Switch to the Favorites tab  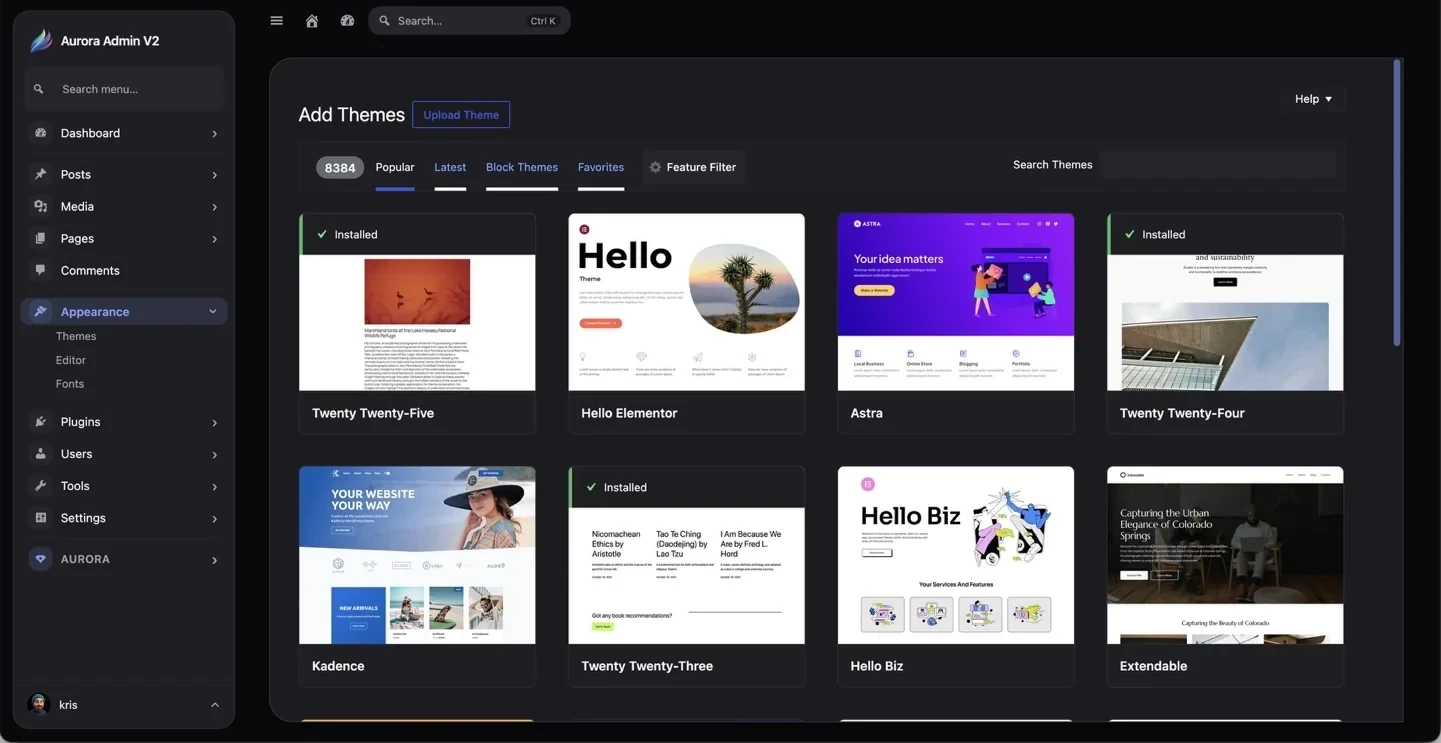coord(601,167)
